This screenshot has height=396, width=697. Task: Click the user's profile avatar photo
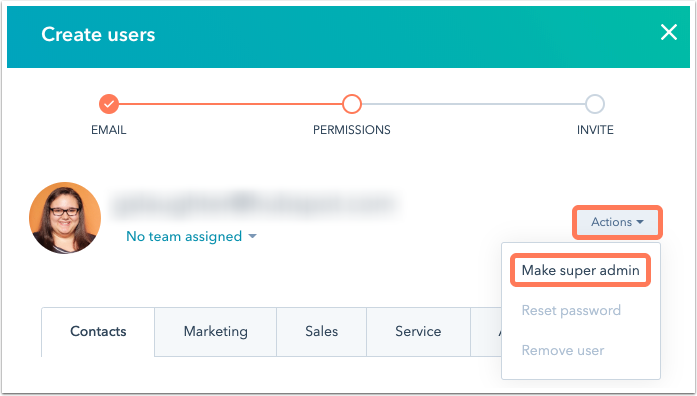point(65,218)
